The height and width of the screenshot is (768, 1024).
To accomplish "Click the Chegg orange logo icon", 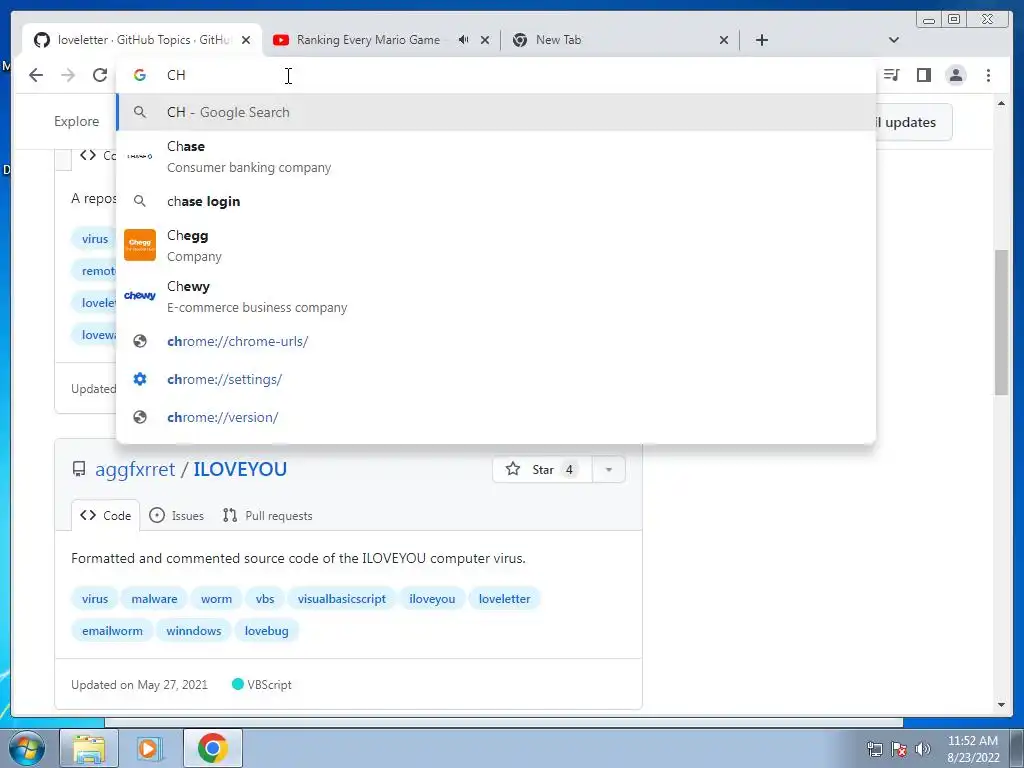I will (x=140, y=245).
